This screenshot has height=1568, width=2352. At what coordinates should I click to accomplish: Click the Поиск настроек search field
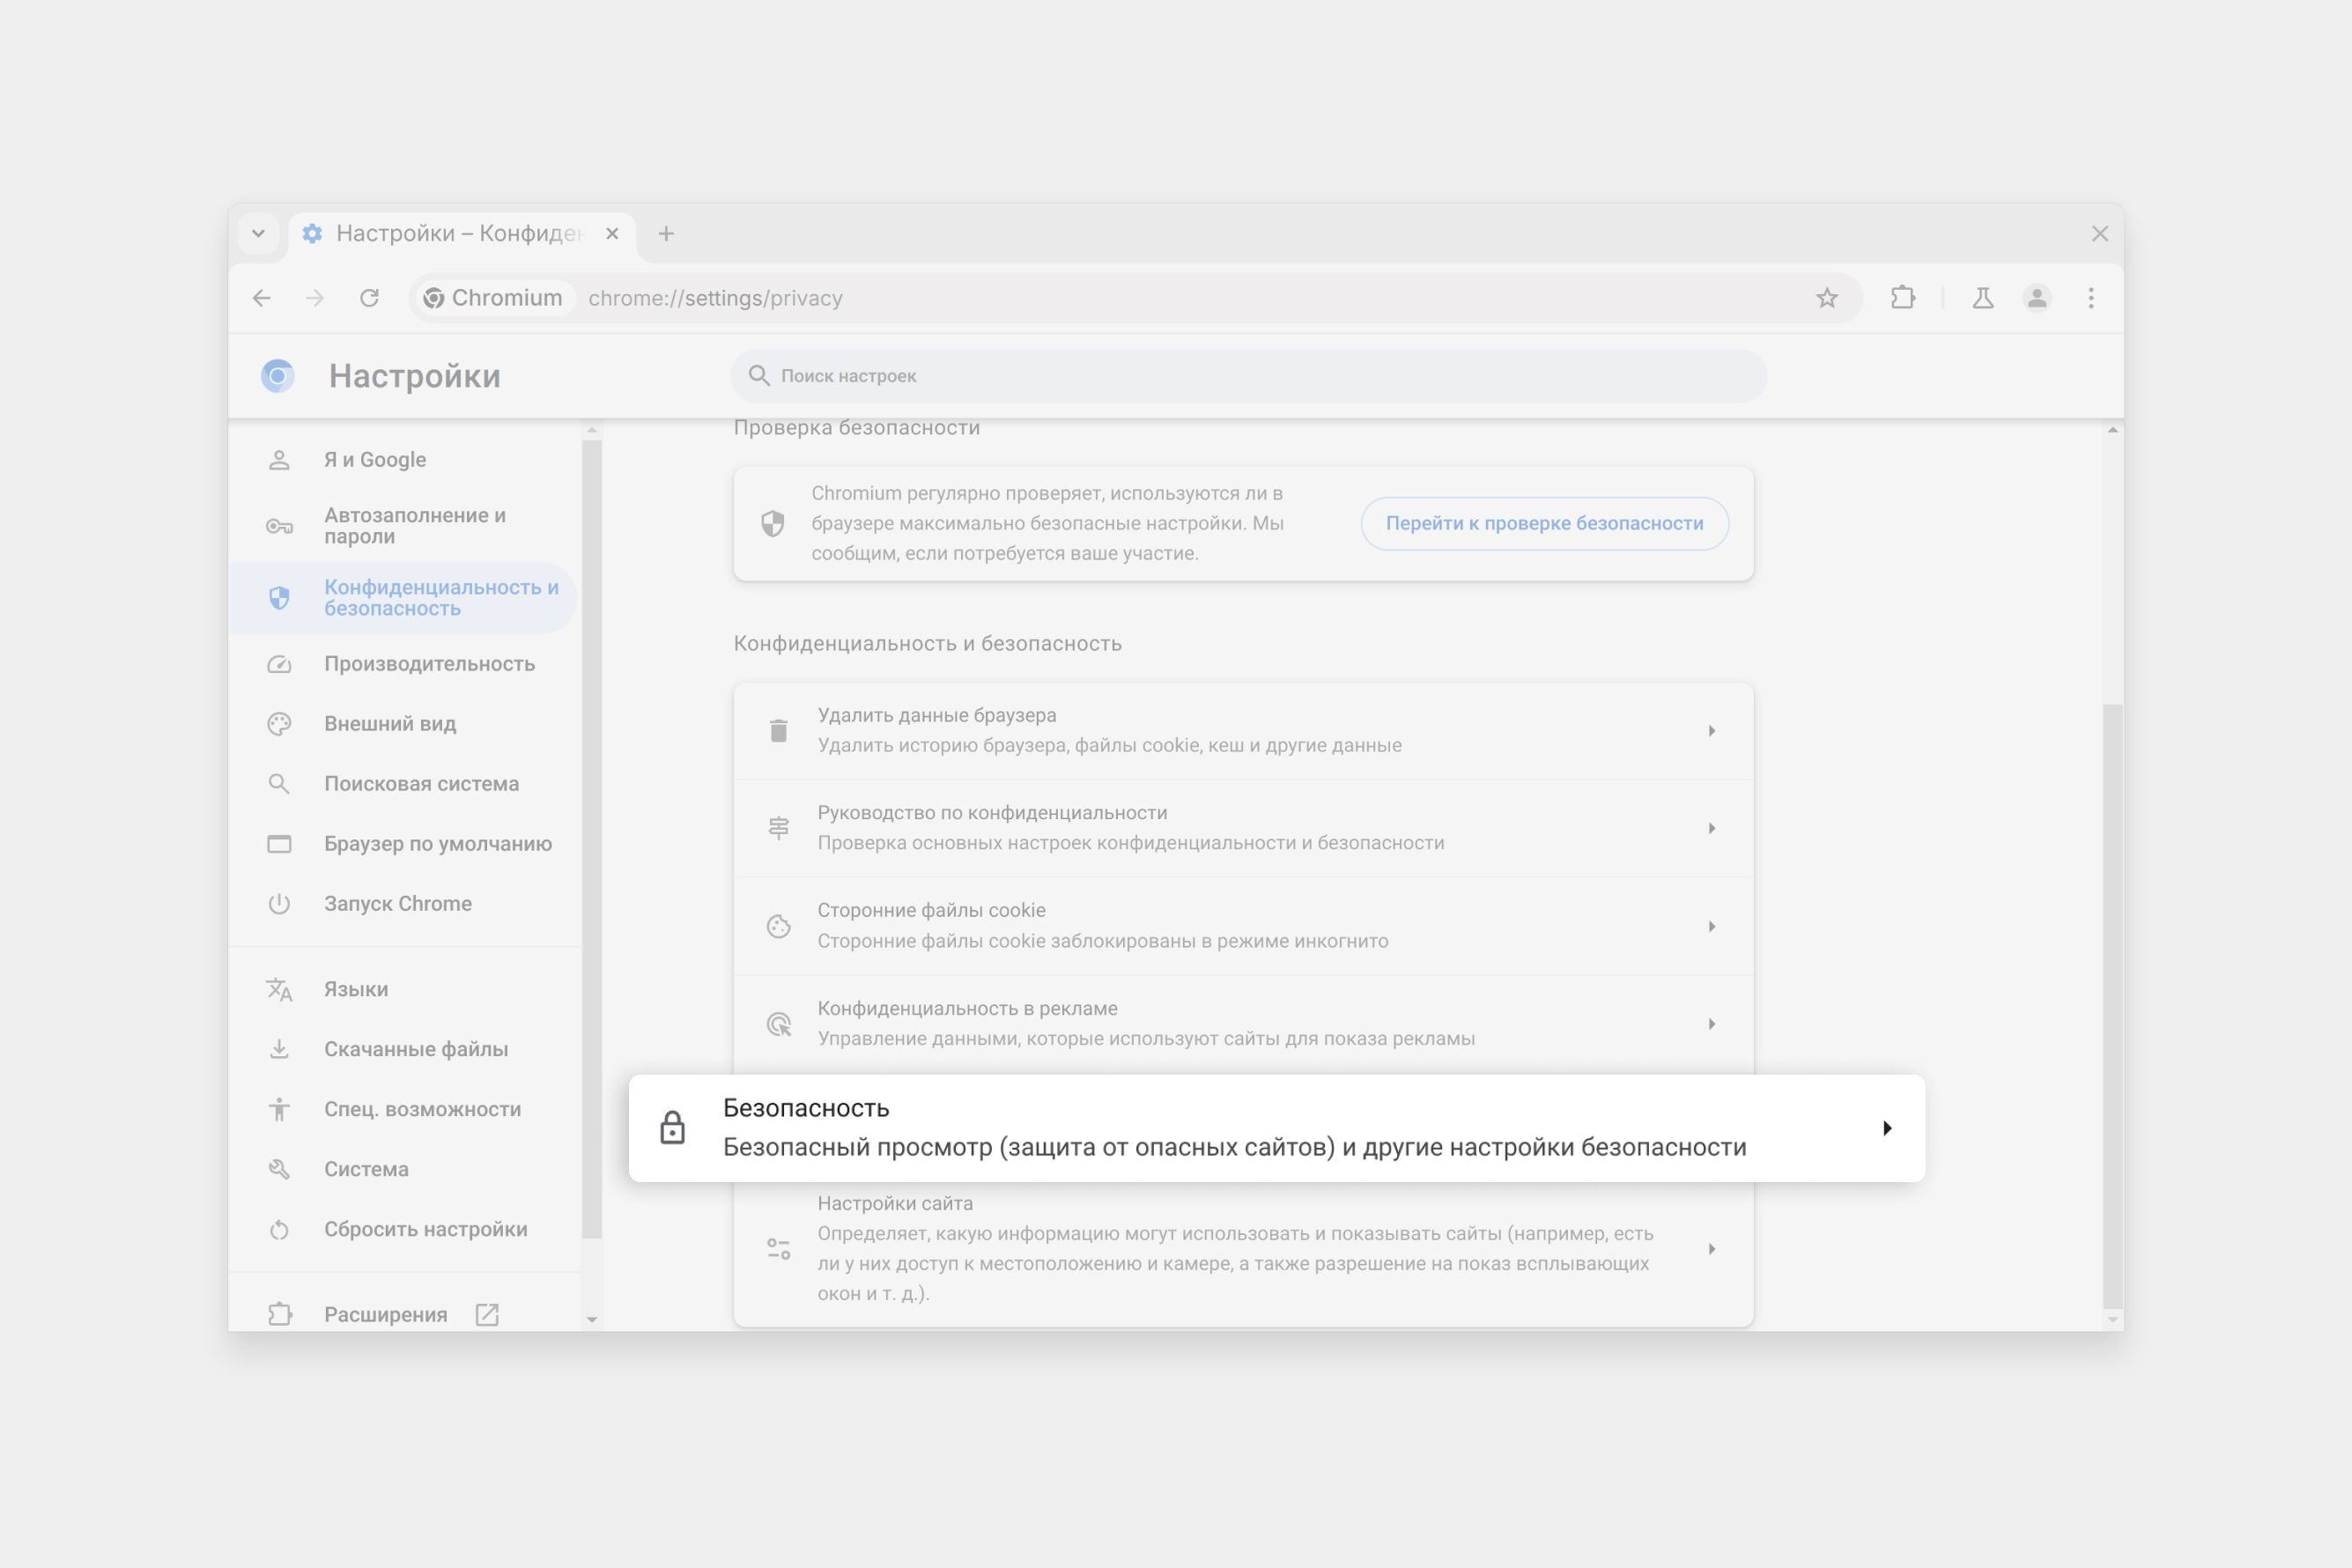pos(1248,376)
